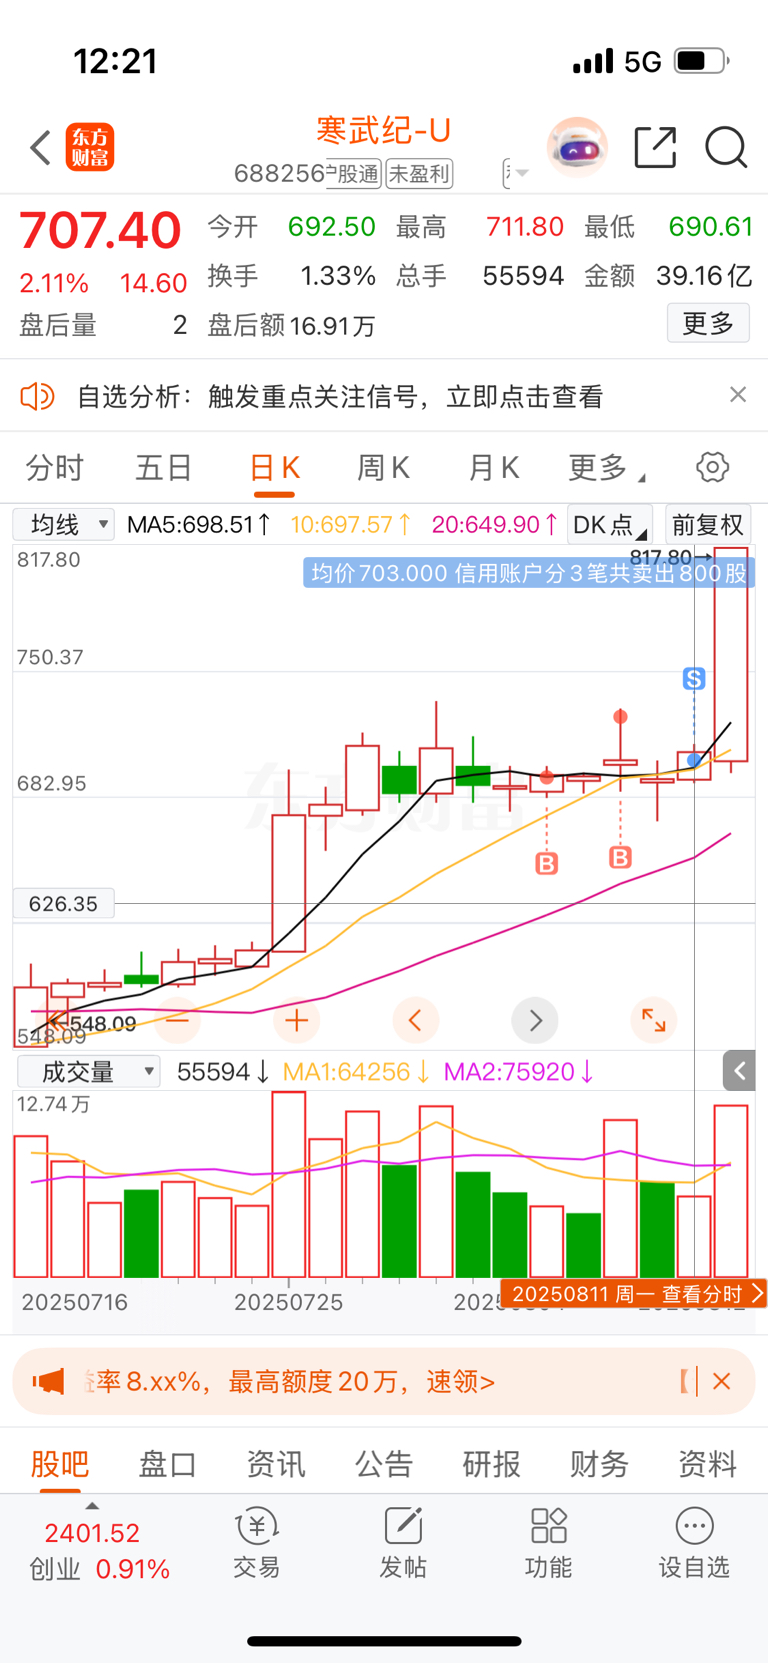Tap 设自选 add to watchlist icon

tap(694, 1543)
